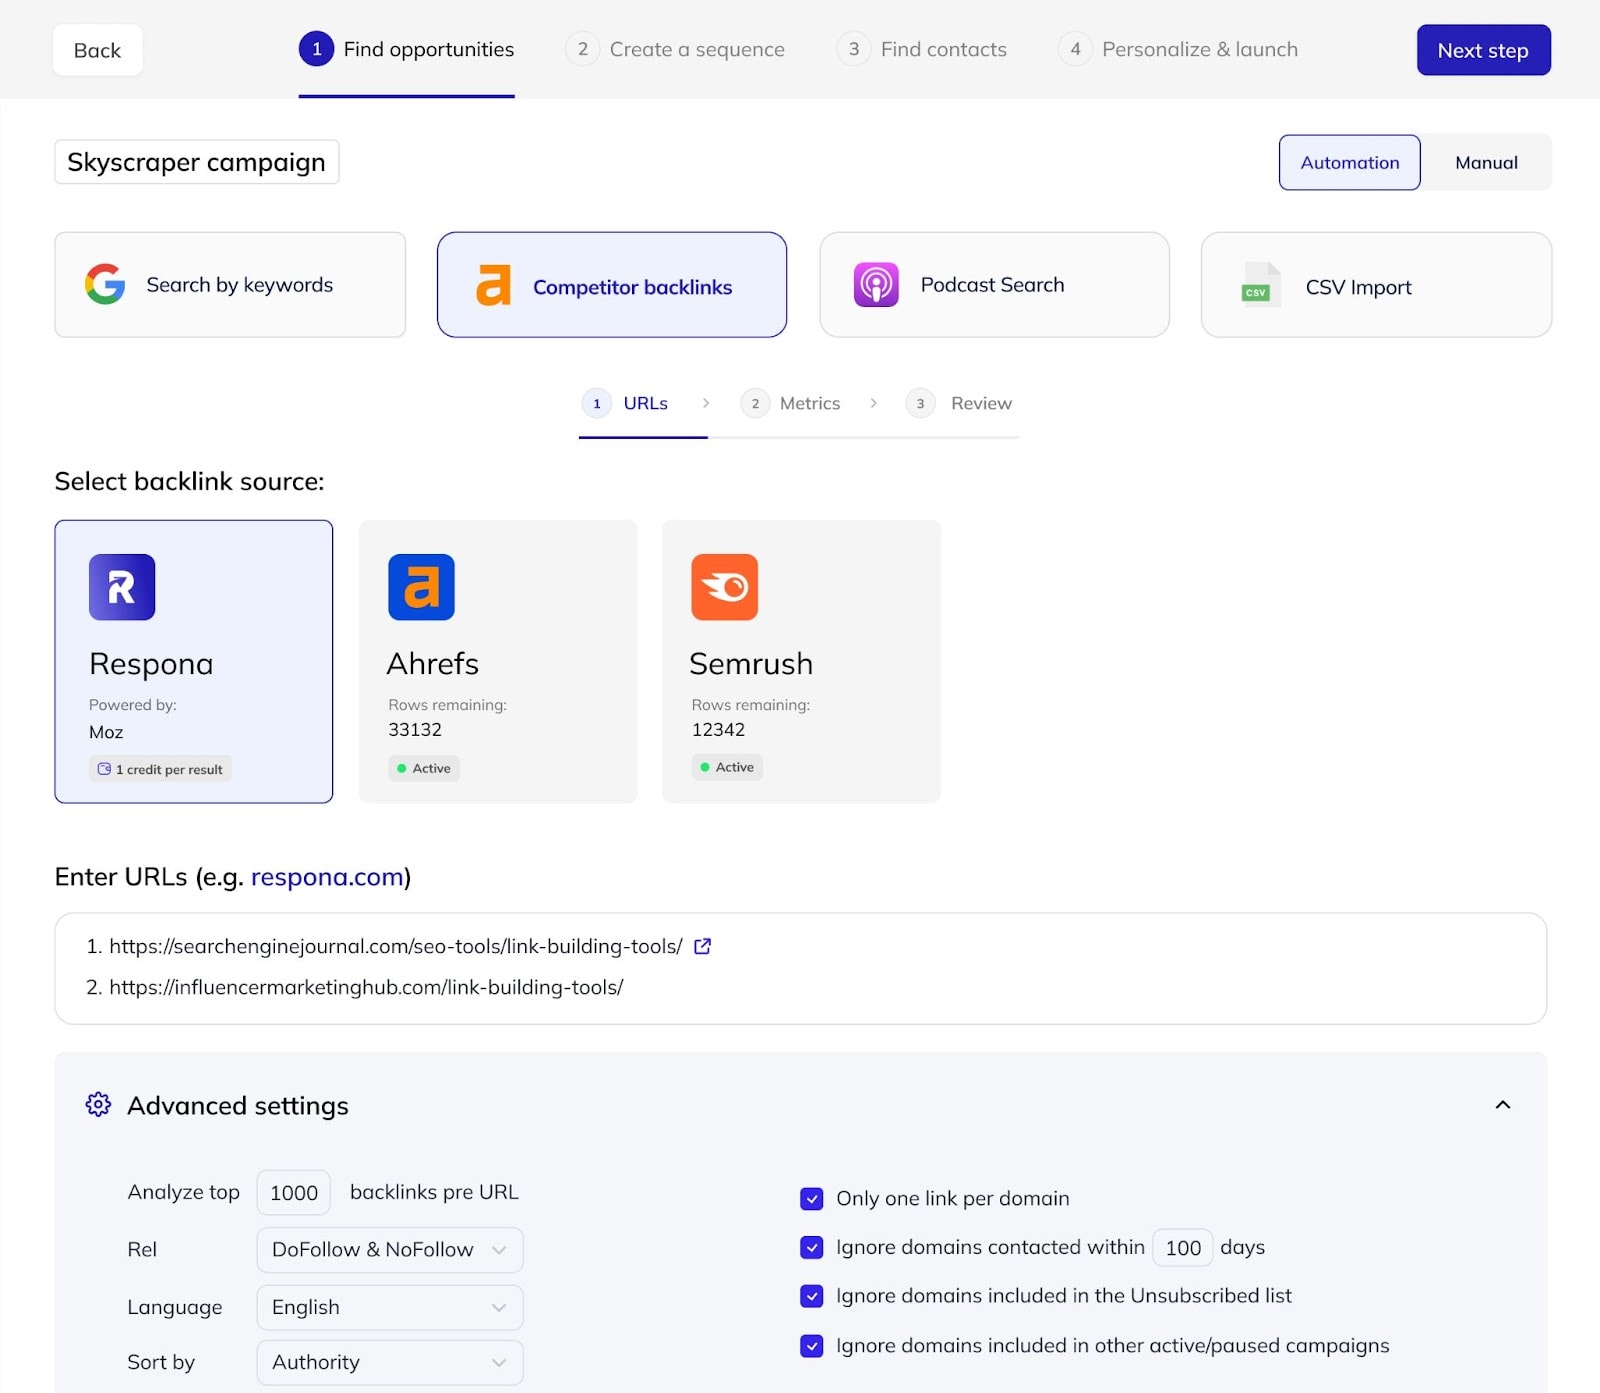Click the blue Ahrefs source logo
1600x1393 pixels.
421,587
